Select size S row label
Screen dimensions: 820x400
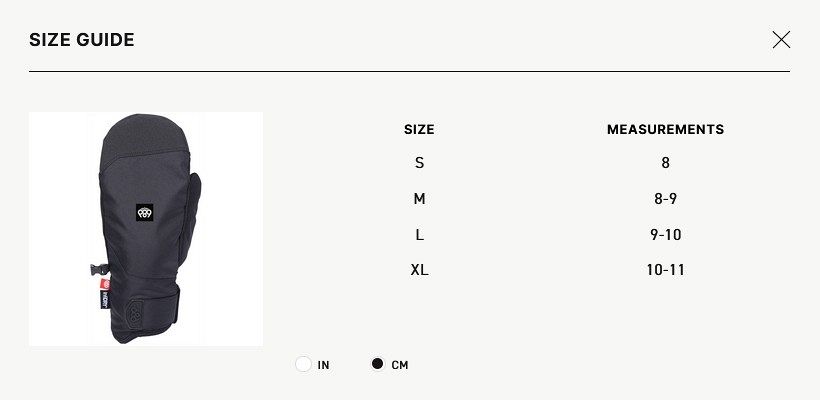[419, 163]
